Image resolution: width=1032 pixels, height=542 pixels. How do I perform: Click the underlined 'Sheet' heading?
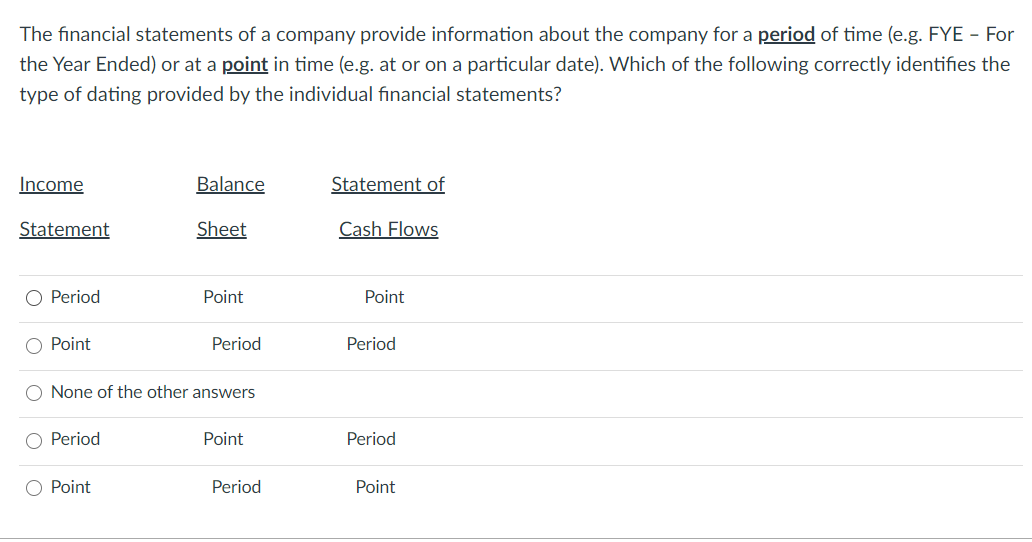point(221,229)
